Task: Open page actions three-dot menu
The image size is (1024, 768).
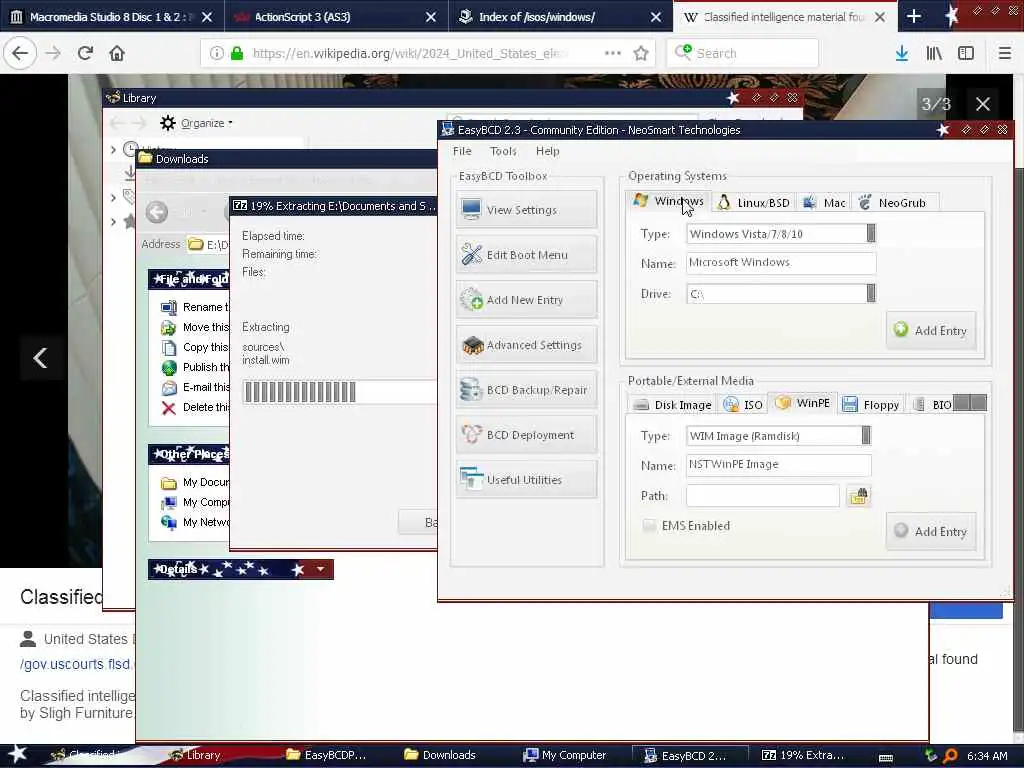Action: point(613,53)
